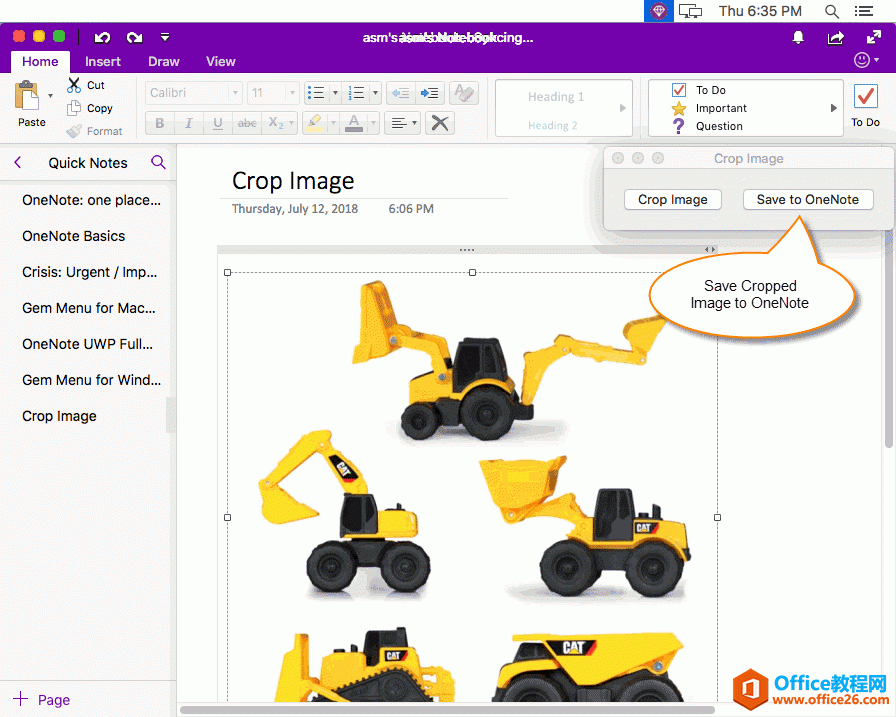Open the font color picker

(x=374, y=122)
